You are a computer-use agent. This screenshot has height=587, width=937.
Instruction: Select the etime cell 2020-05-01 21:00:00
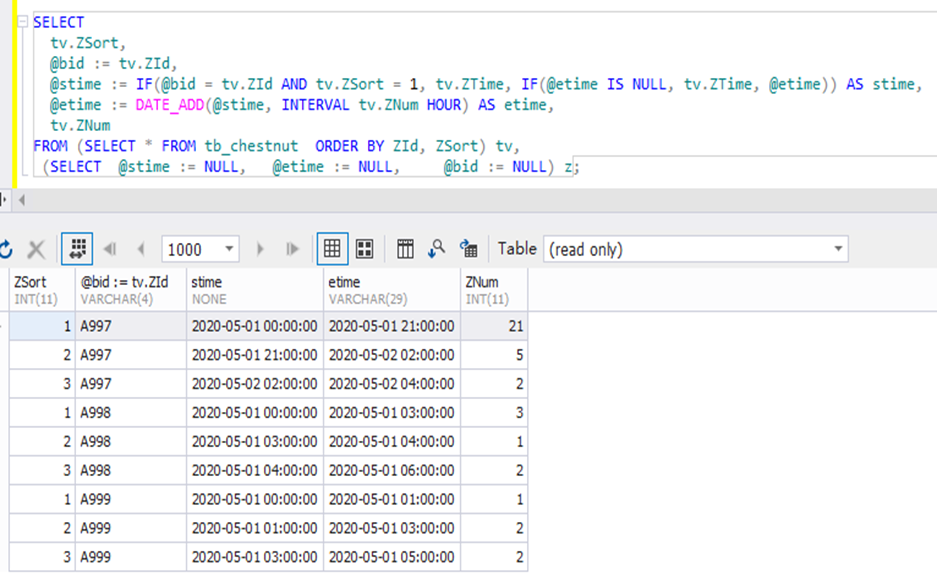[392, 326]
